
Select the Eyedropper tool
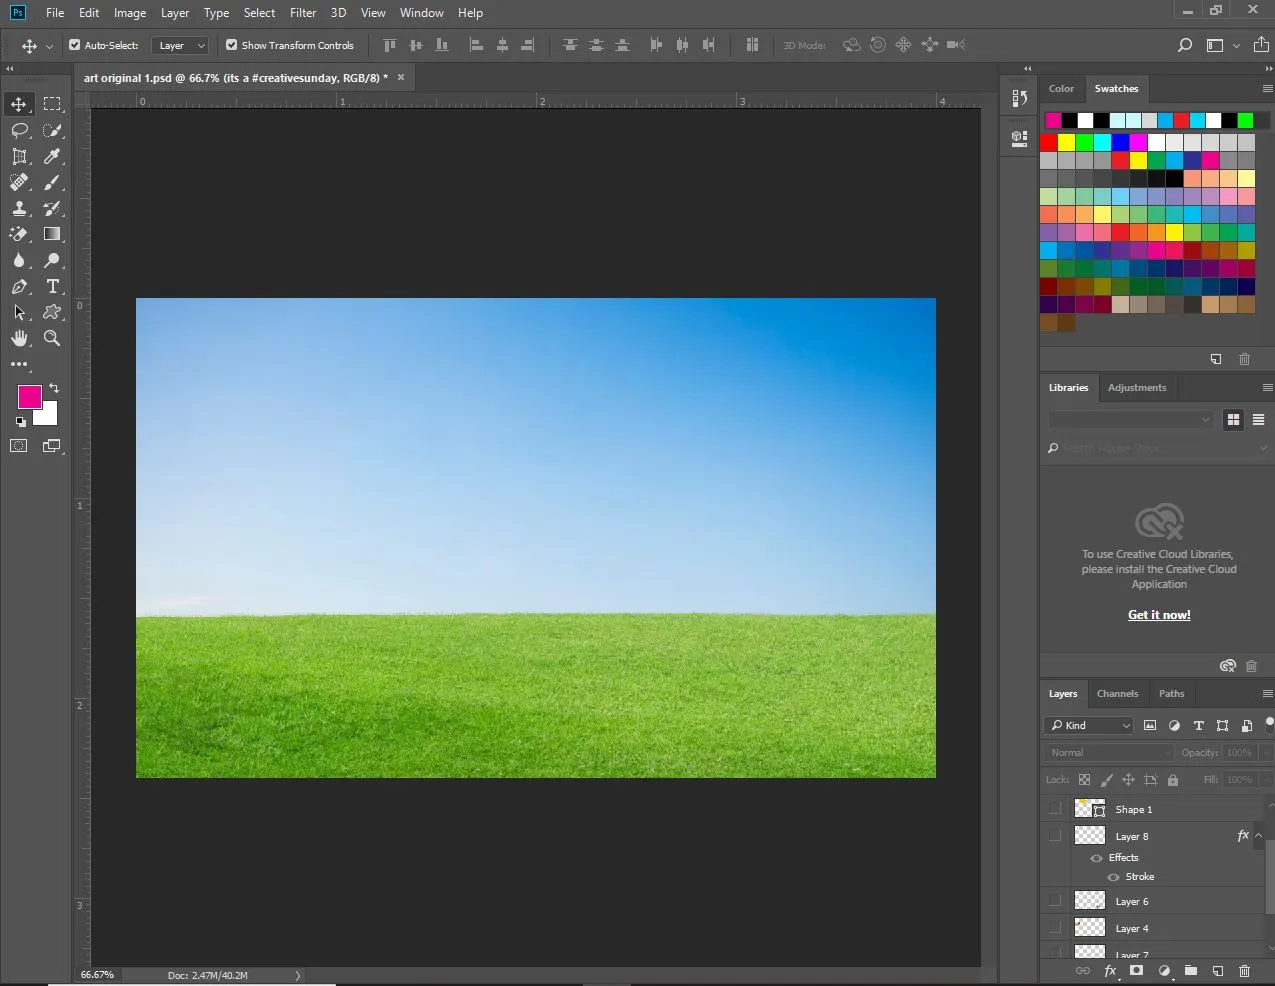click(x=52, y=156)
